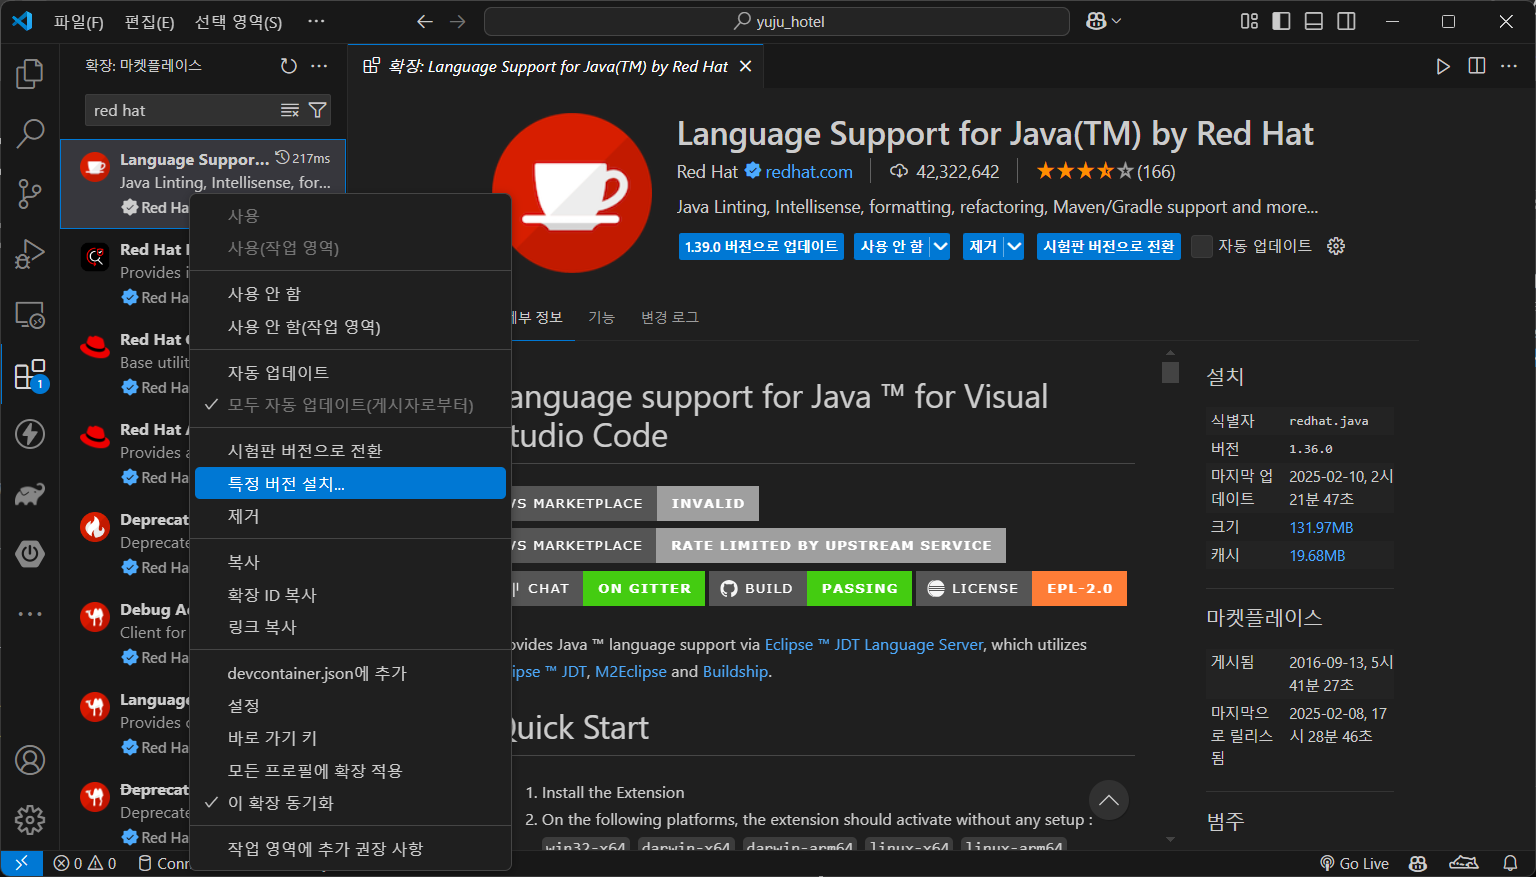This screenshot has width=1536, height=877.
Task: Open marketplace panel more actions menu
Action: tap(319, 66)
